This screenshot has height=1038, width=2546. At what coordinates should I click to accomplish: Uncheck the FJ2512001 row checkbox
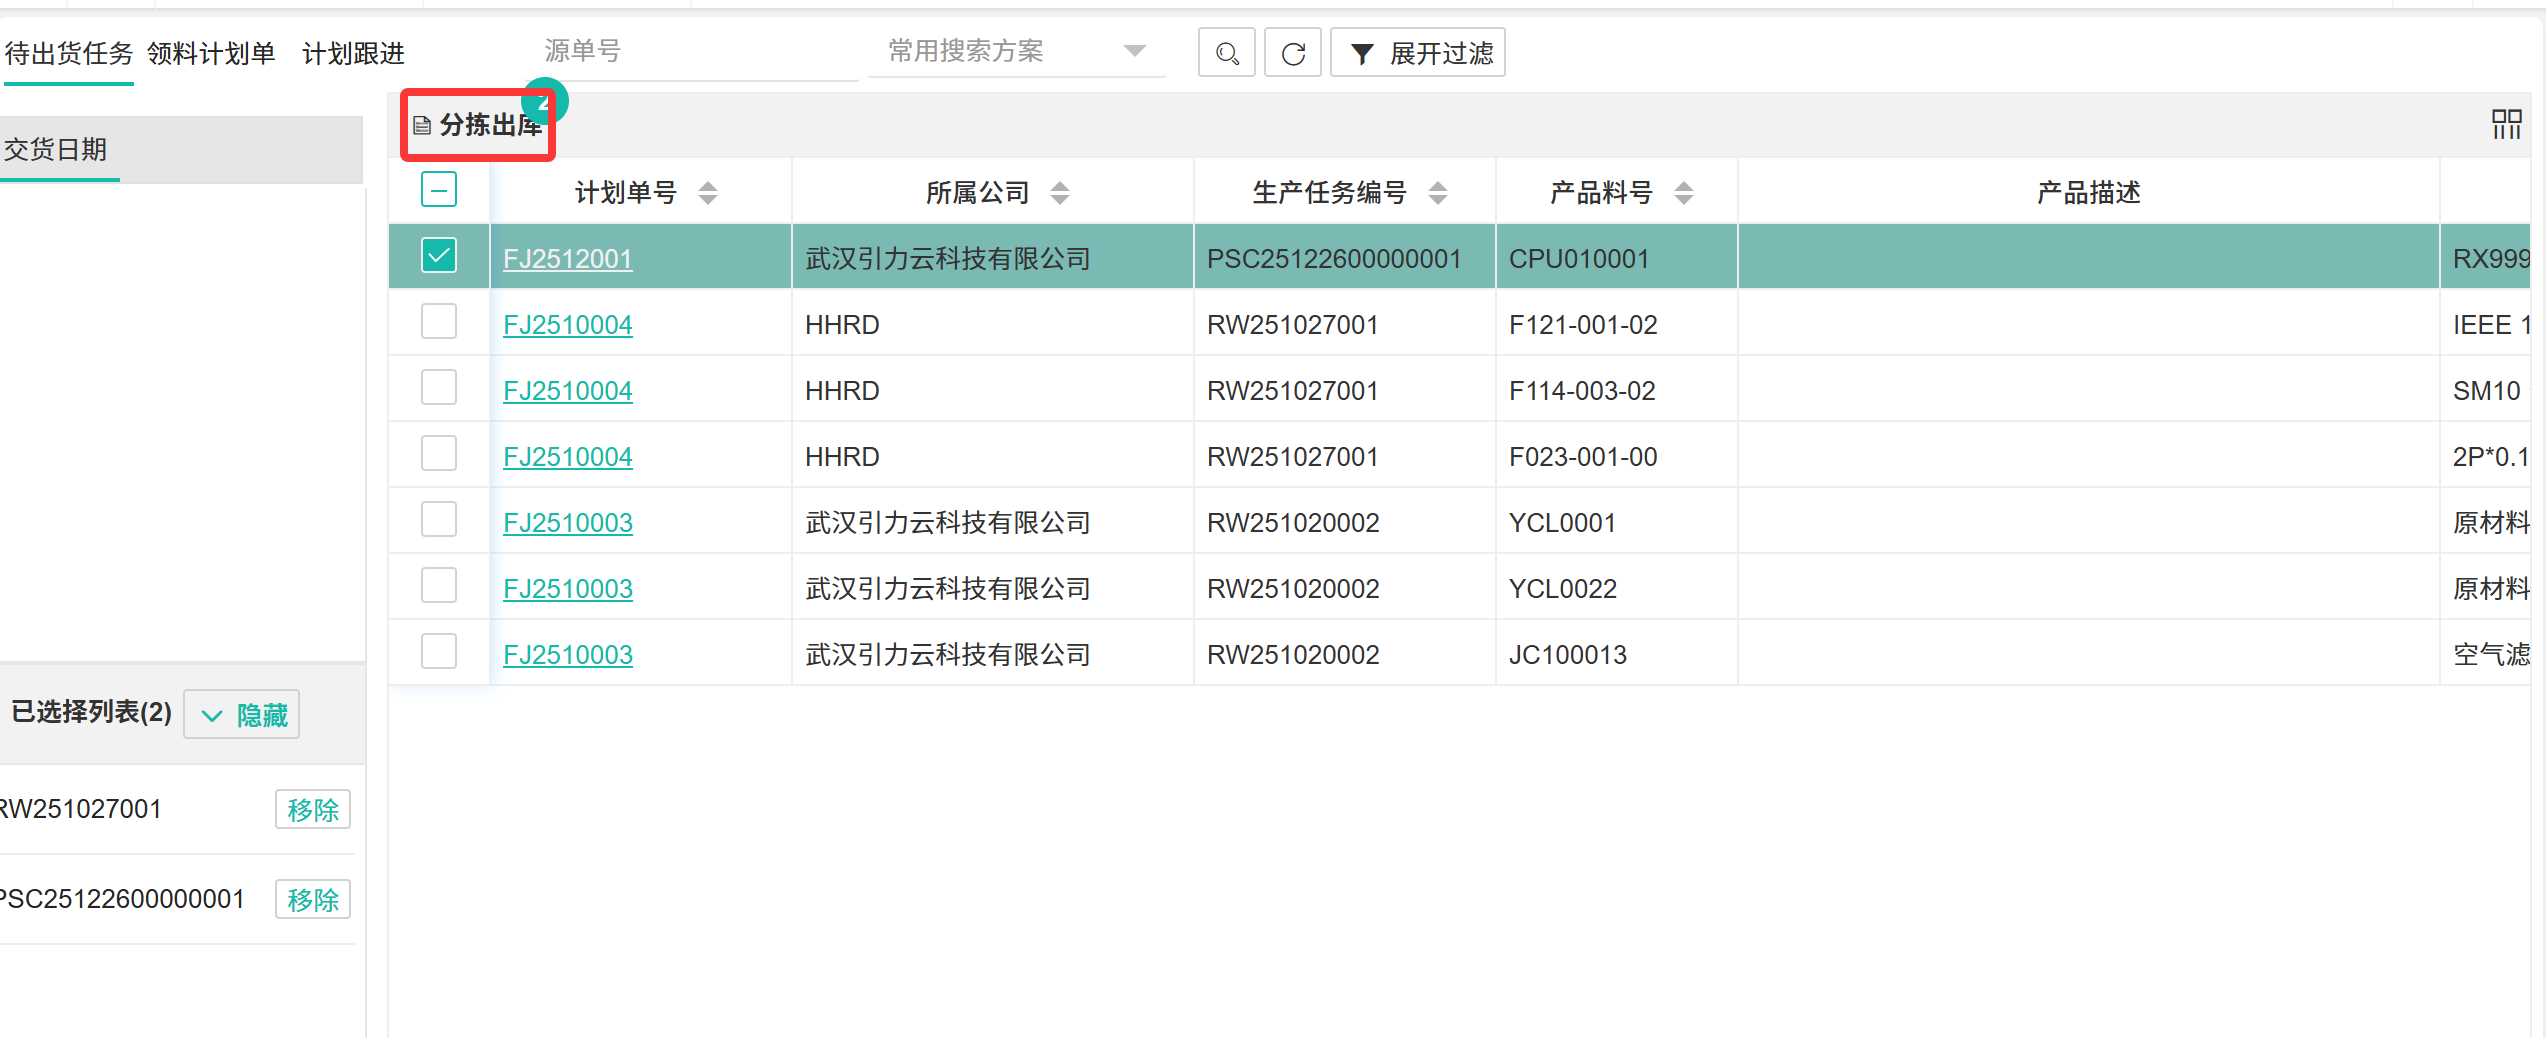439,256
